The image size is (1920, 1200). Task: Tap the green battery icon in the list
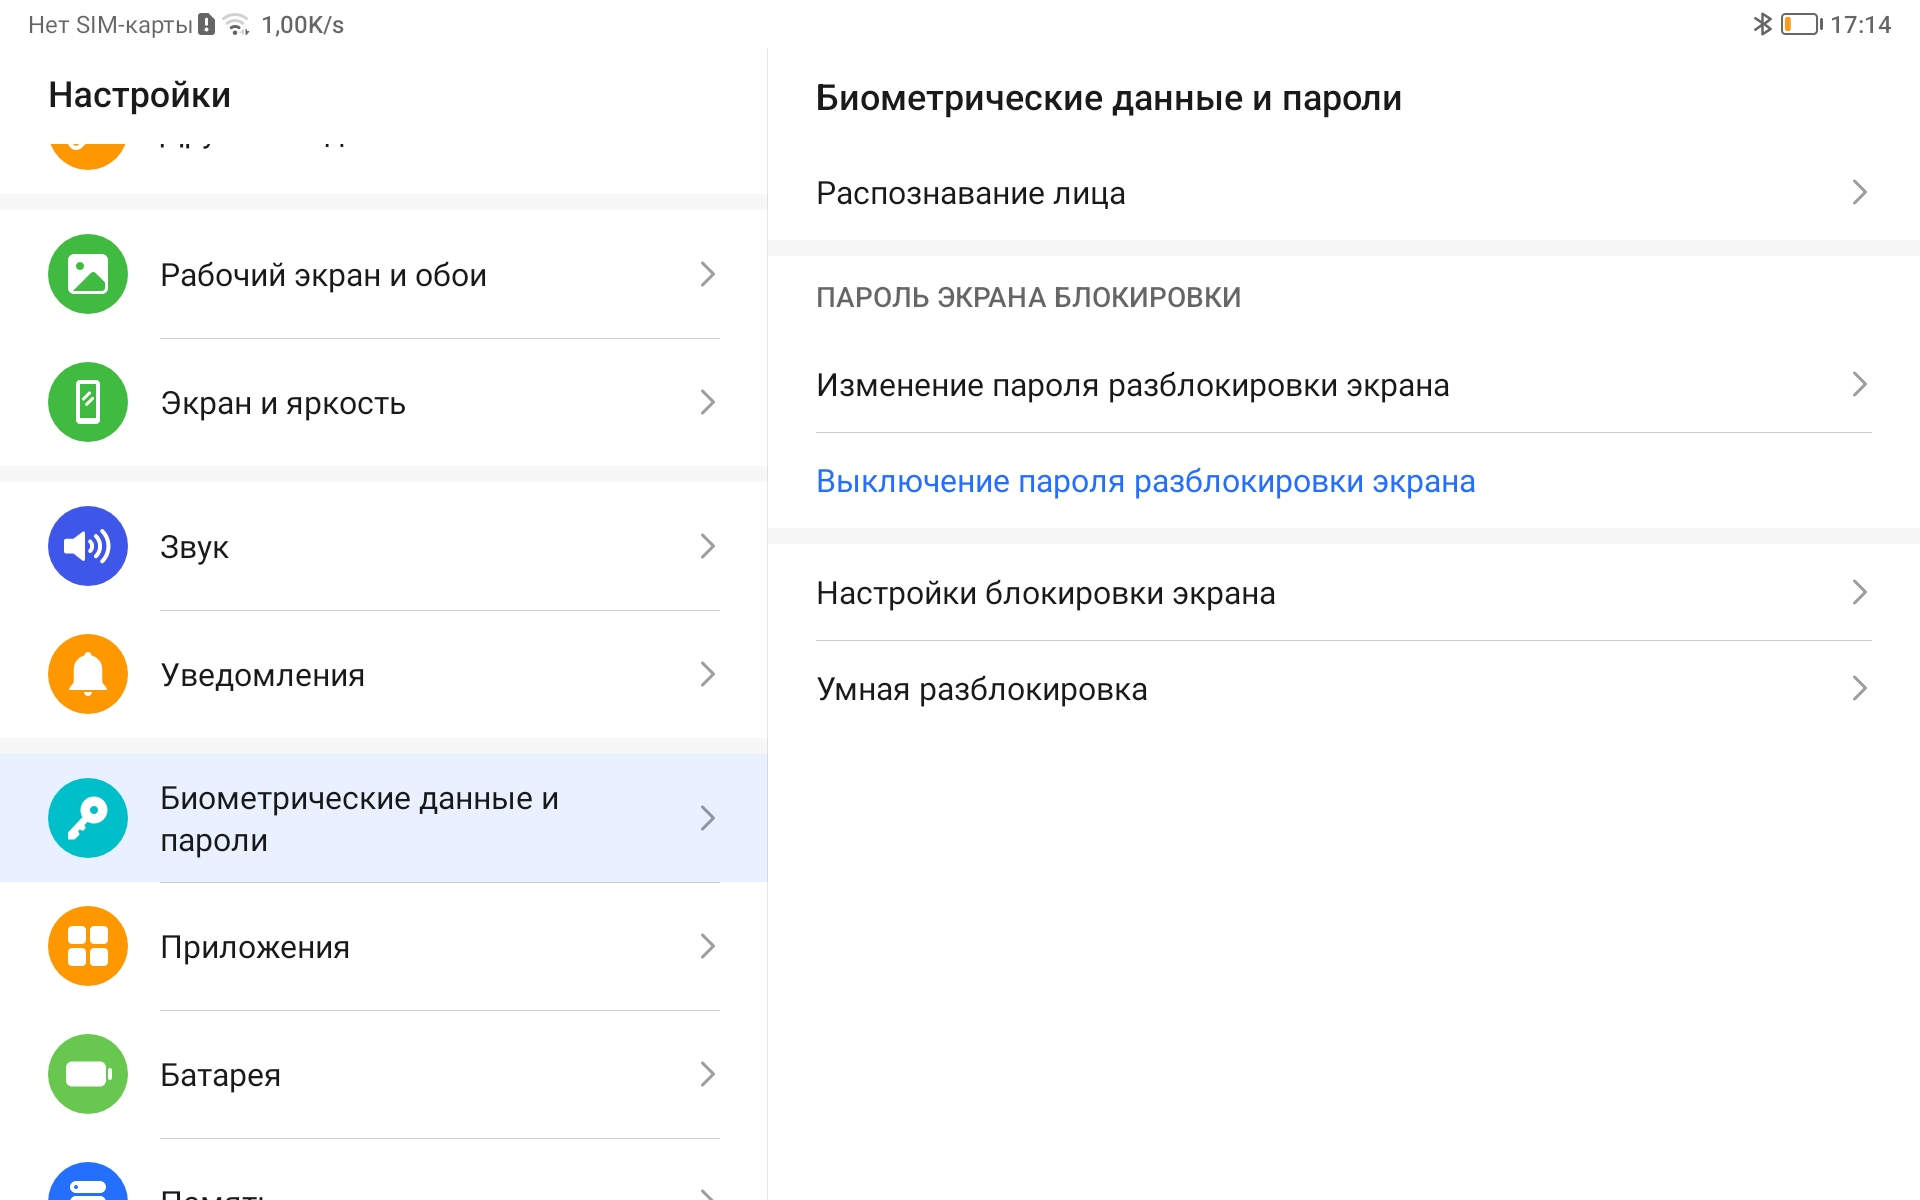pyautogui.click(x=88, y=1074)
